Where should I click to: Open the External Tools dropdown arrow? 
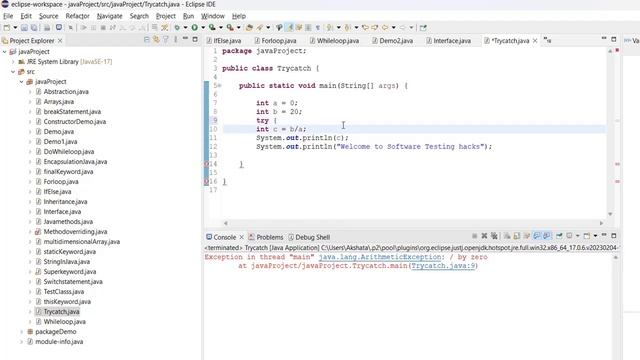(x=239, y=27)
